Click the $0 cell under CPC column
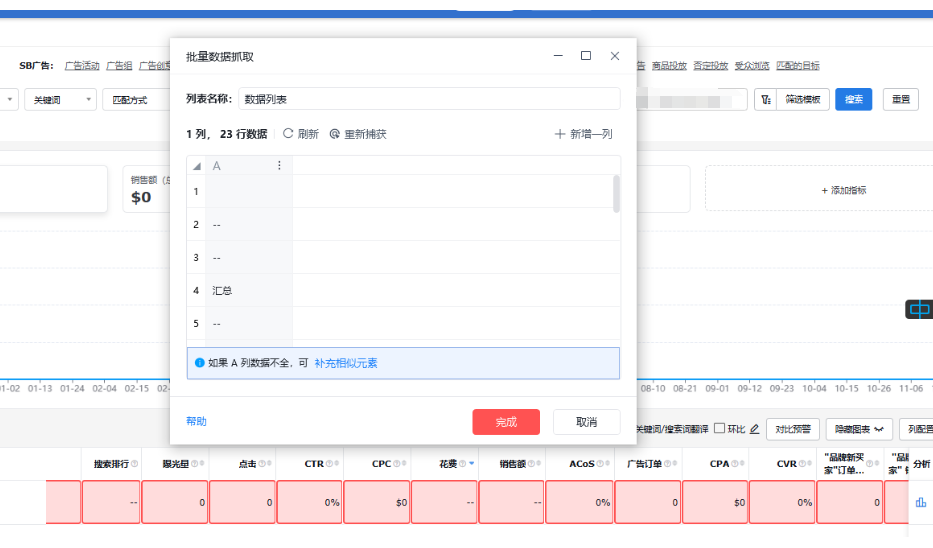Image resolution: width=933 pixels, height=548 pixels. point(377,502)
